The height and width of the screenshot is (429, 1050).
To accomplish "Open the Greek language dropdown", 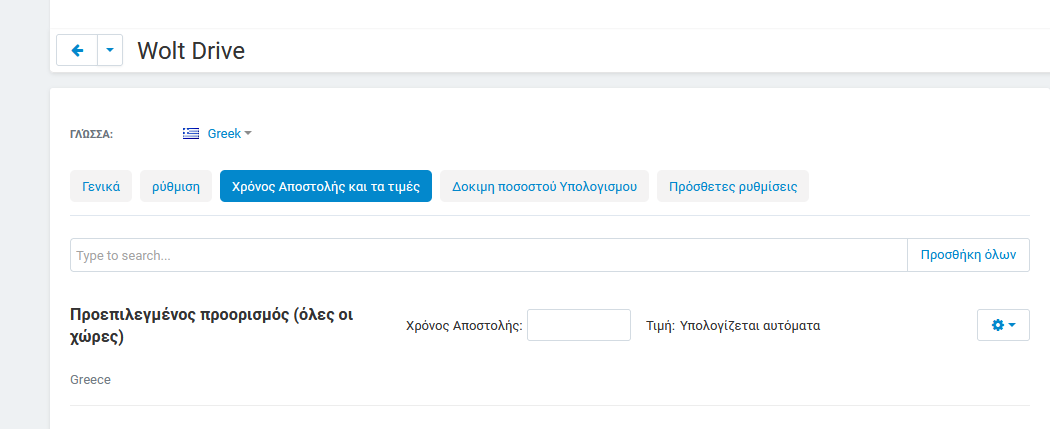I will (230, 133).
